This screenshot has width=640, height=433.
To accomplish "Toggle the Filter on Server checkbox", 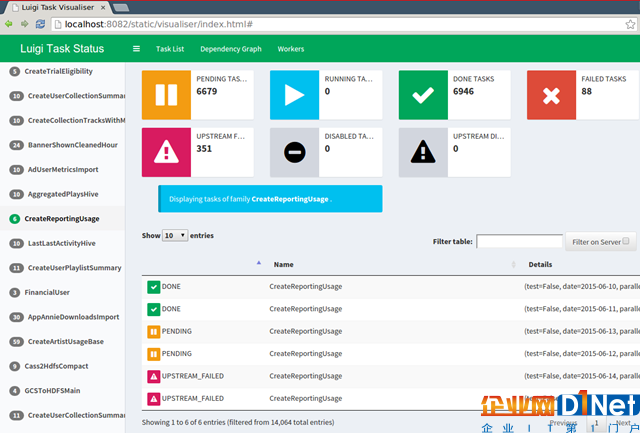I will click(626, 241).
